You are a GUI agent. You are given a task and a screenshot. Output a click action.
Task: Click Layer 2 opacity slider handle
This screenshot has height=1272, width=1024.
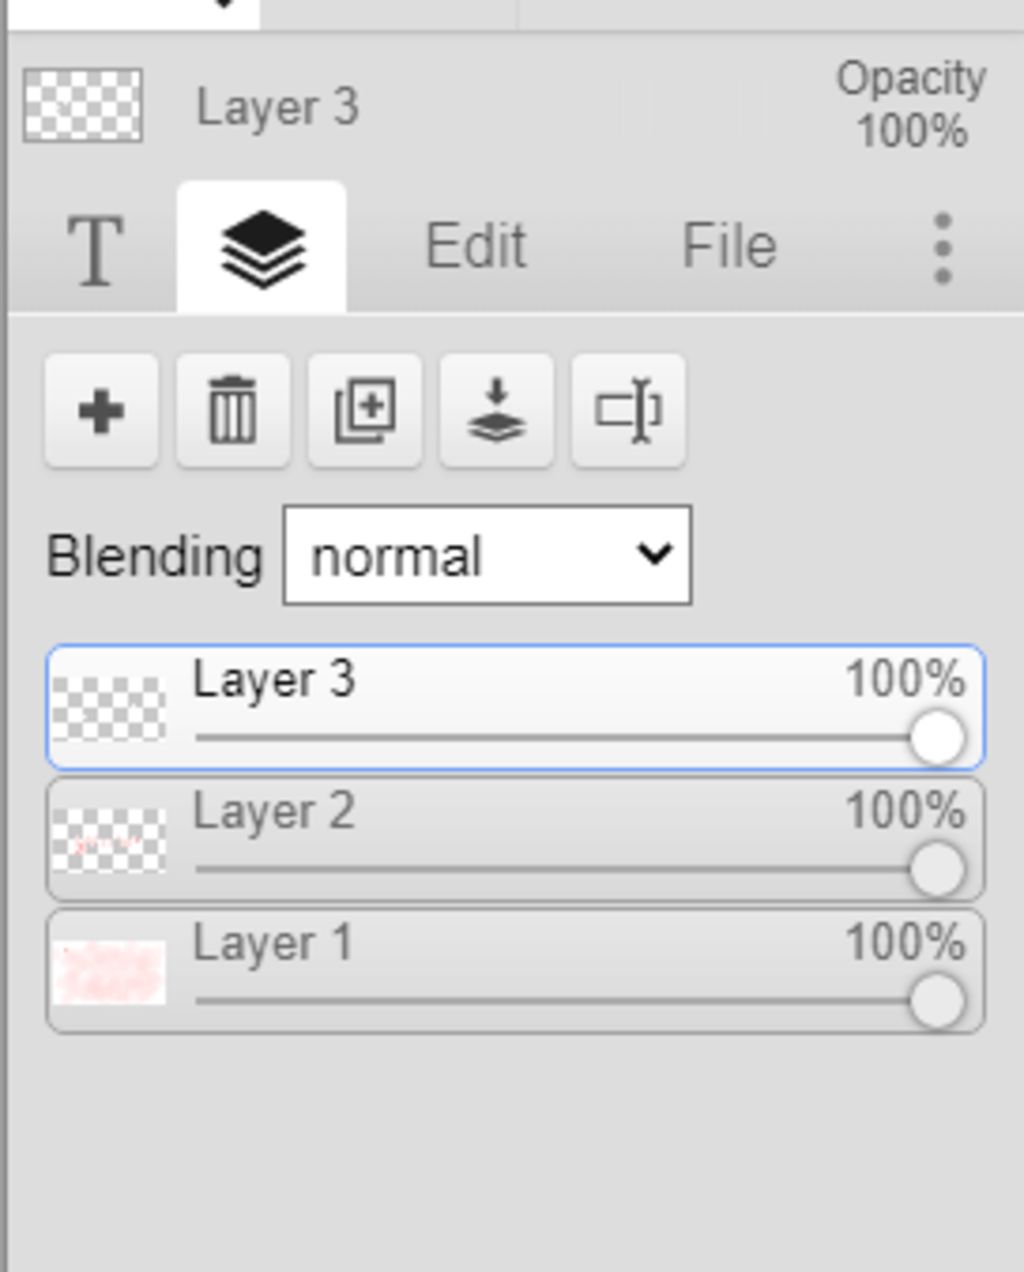[x=937, y=870]
